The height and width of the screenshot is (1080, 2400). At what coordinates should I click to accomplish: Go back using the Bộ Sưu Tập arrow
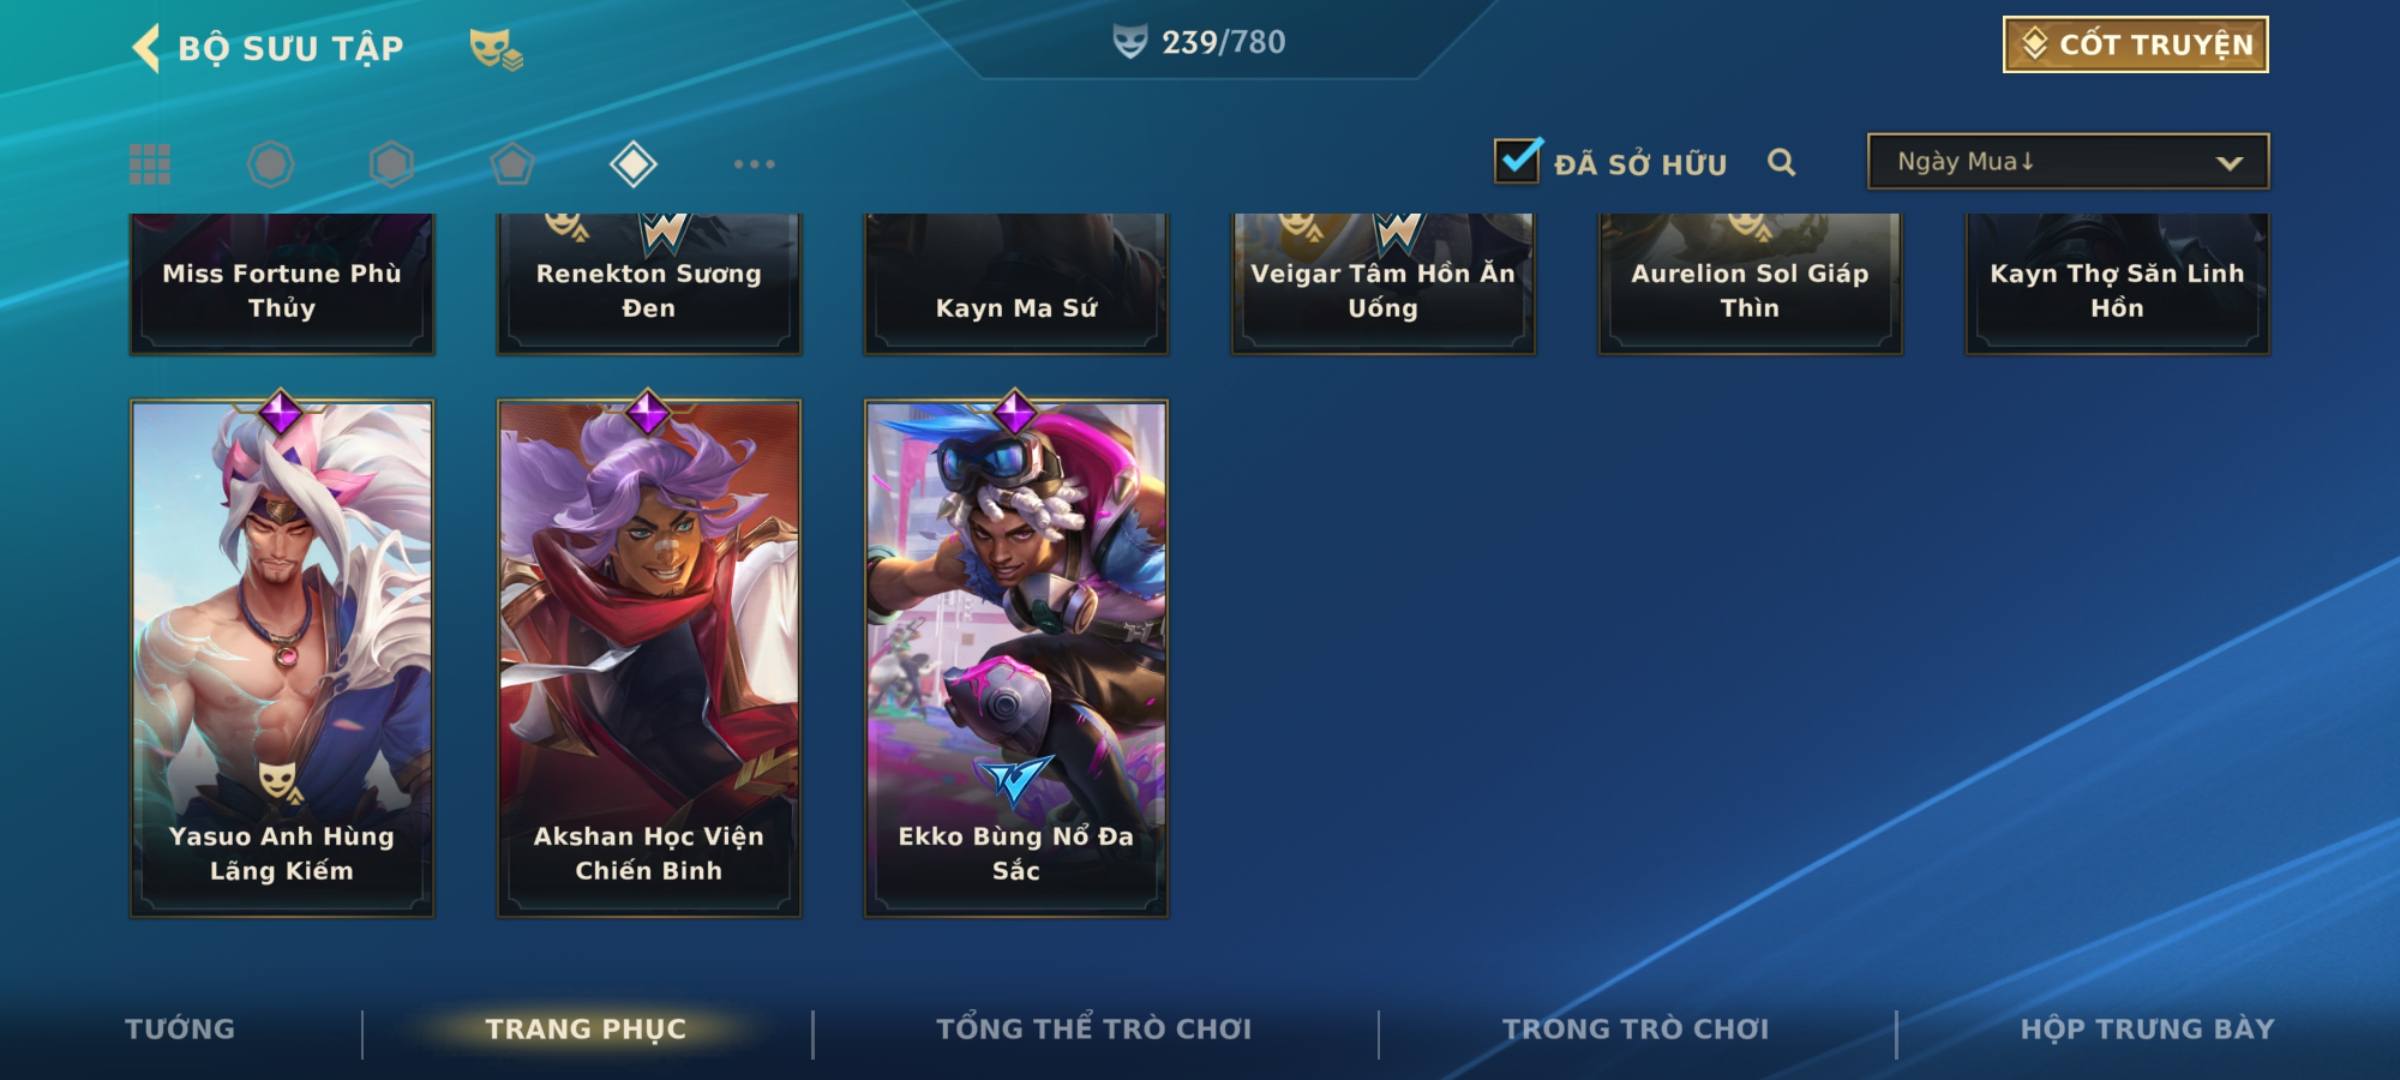(x=146, y=48)
